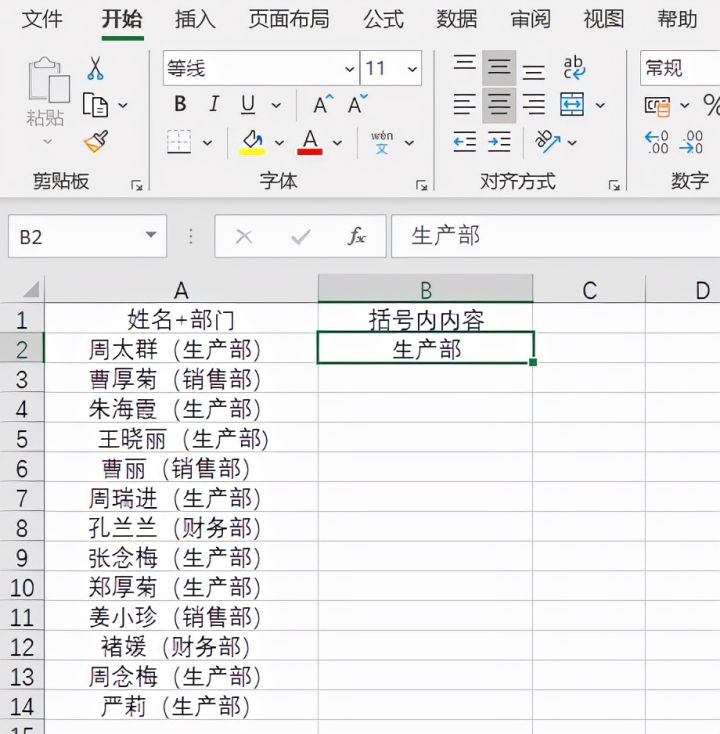Expand copy options arrow
The width and height of the screenshot is (720, 734).
[x=123, y=105]
